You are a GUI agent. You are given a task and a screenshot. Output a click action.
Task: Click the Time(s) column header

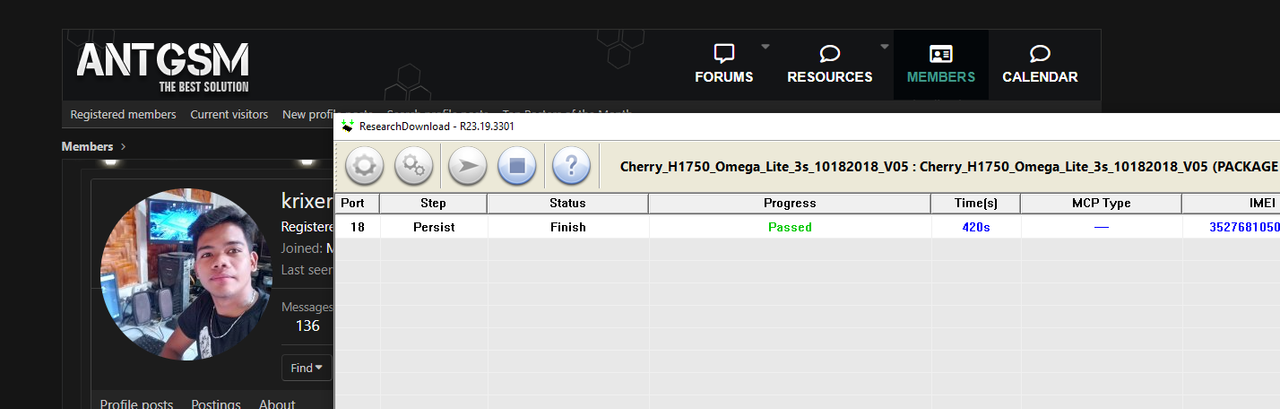[x=975, y=203]
